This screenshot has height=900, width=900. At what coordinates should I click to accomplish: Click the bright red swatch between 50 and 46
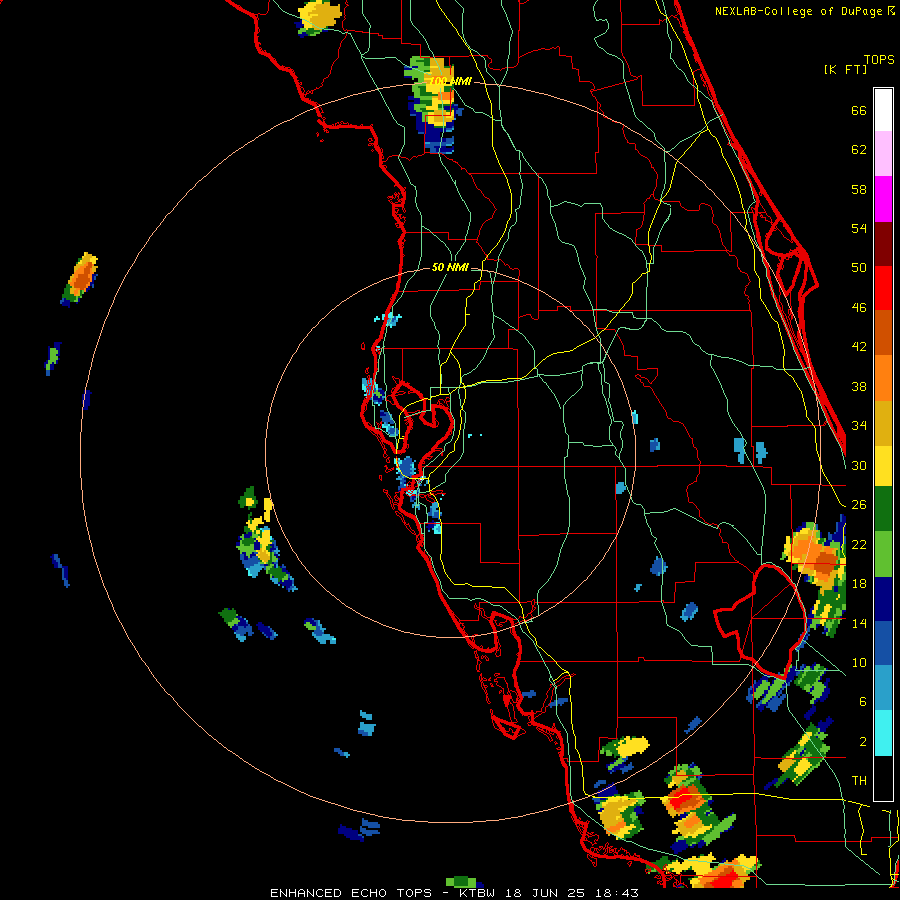883,288
